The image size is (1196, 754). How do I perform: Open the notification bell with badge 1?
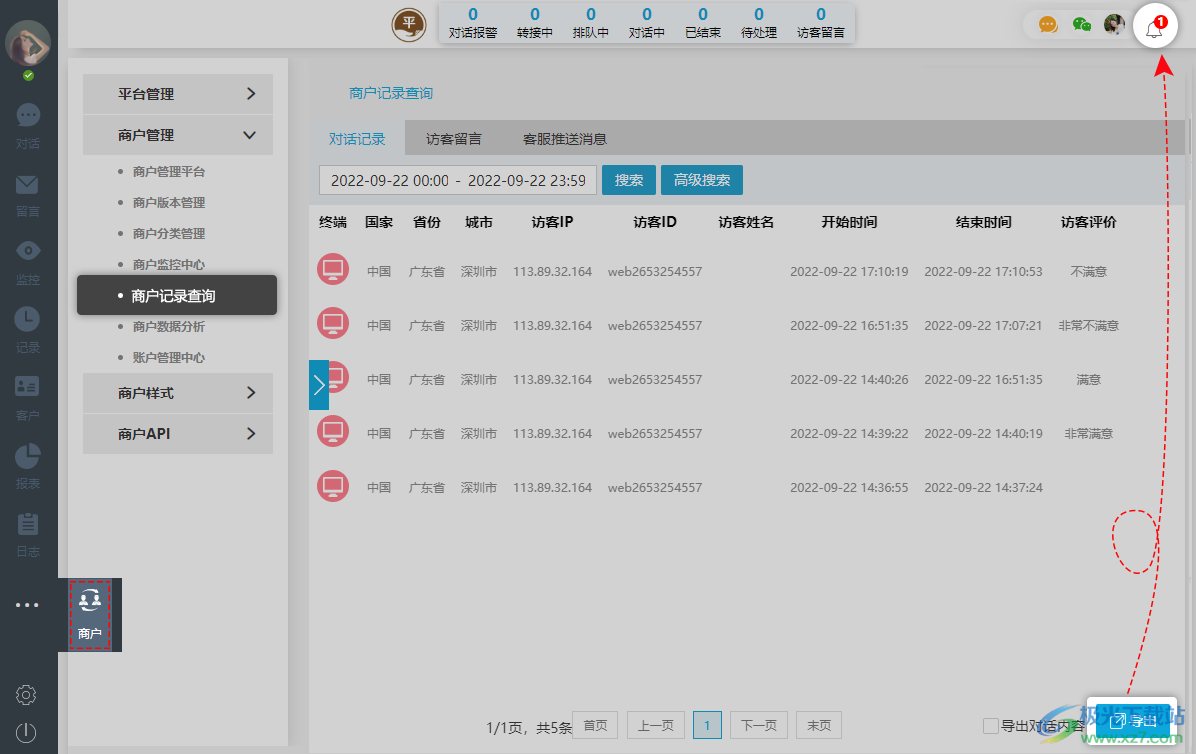(x=1155, y=25)
